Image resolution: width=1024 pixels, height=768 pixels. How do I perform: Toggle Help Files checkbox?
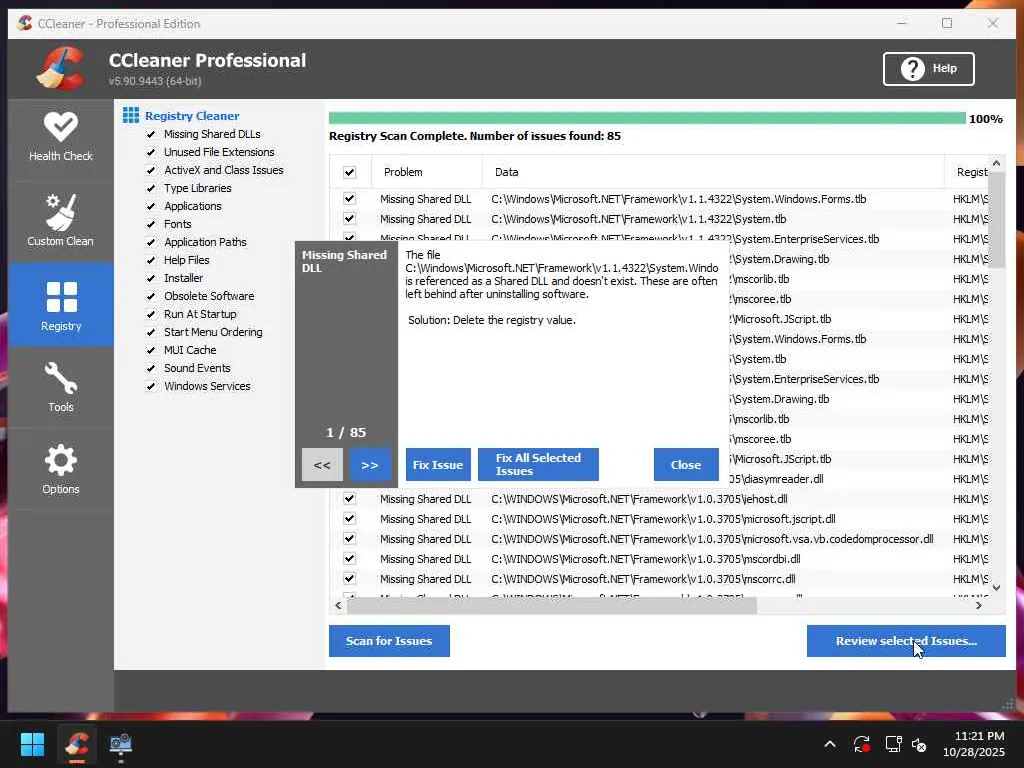[151, 260]
